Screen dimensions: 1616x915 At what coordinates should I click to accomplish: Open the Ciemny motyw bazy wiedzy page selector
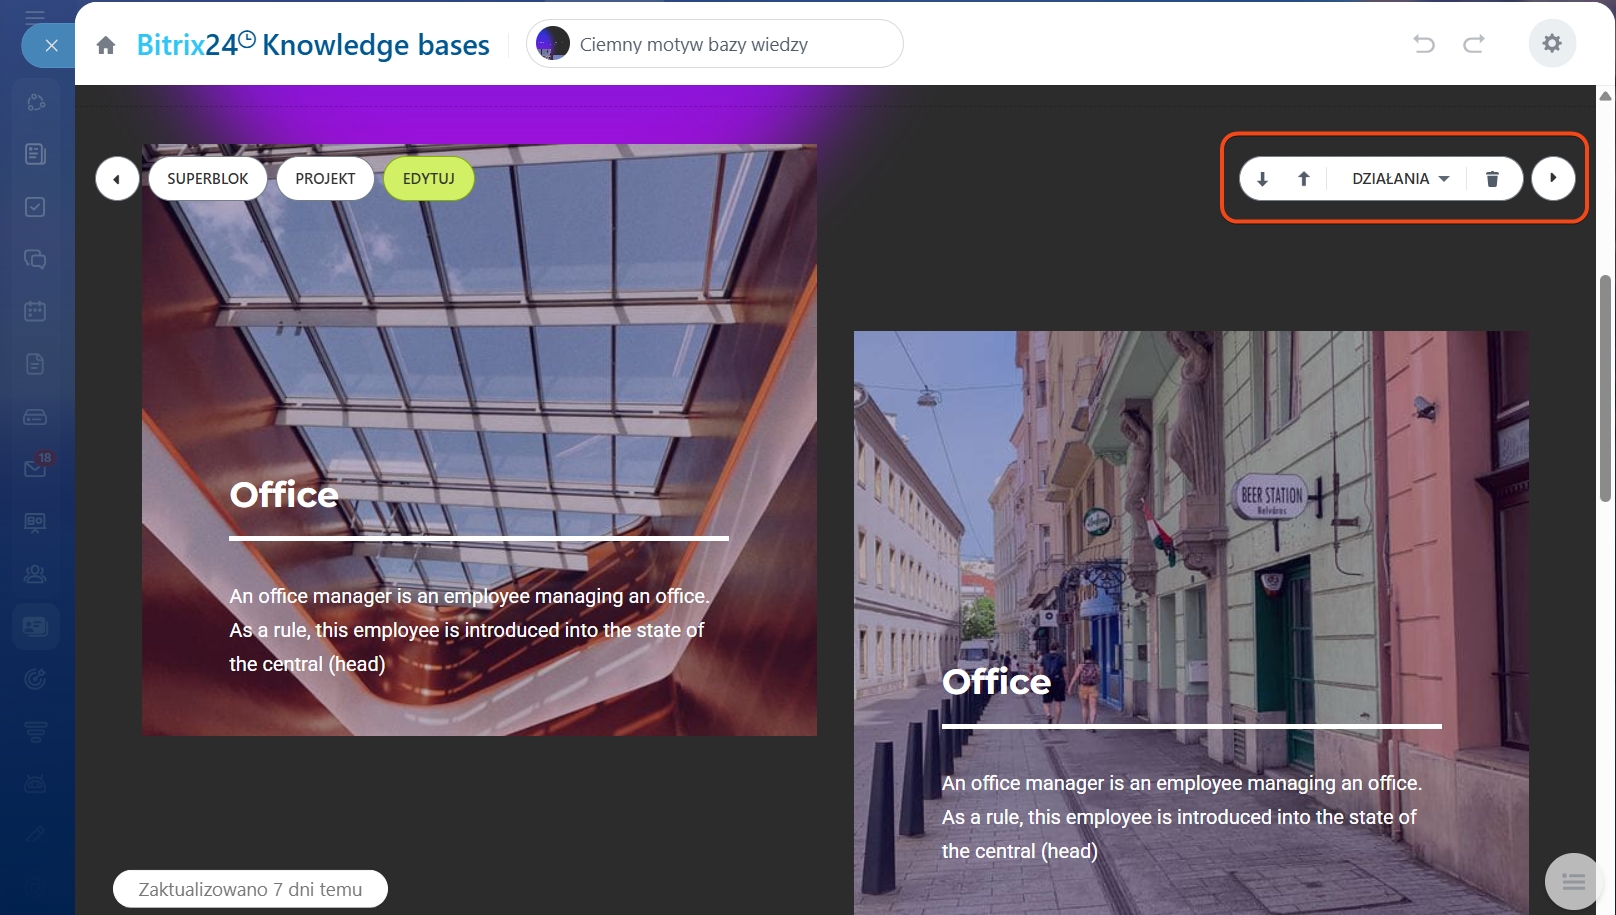point(715,44)
